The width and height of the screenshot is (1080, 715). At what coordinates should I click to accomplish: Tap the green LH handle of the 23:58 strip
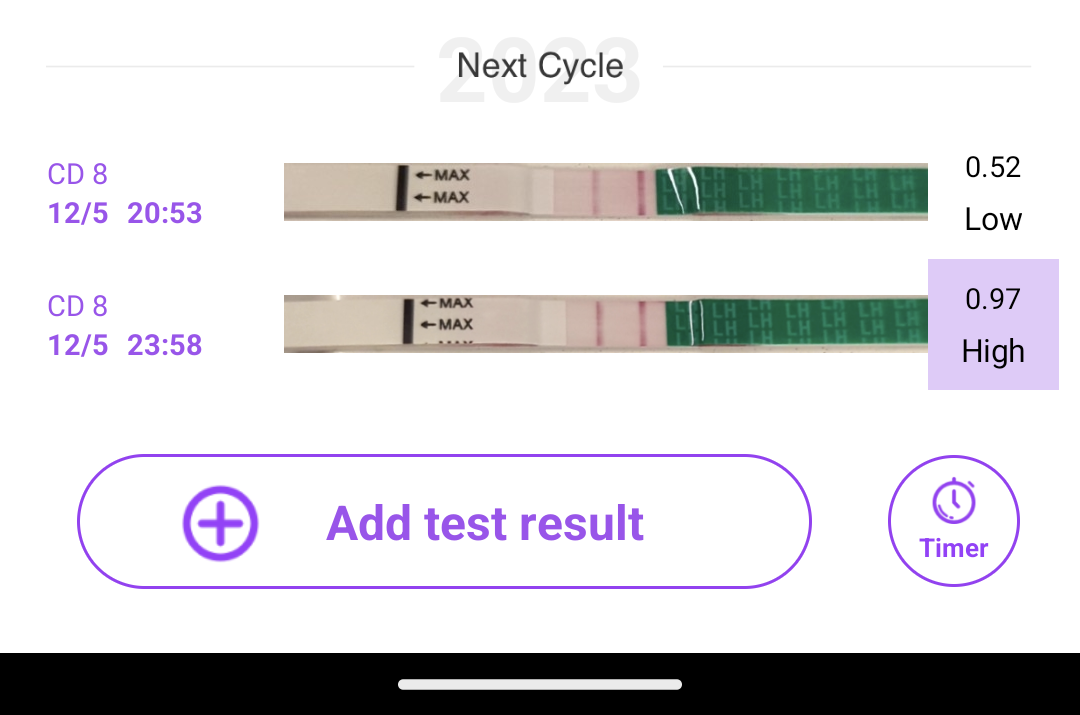click(800, 322)
